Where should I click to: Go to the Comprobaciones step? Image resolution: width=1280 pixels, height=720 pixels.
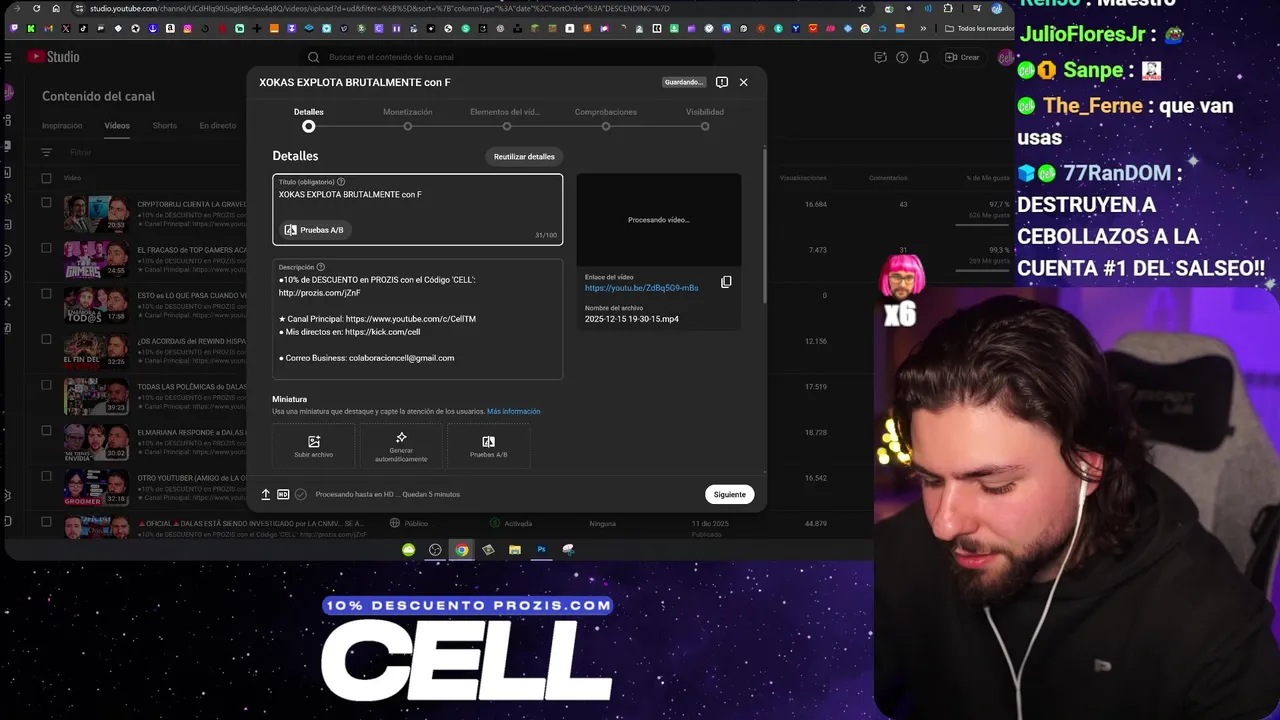coord(606,119)
